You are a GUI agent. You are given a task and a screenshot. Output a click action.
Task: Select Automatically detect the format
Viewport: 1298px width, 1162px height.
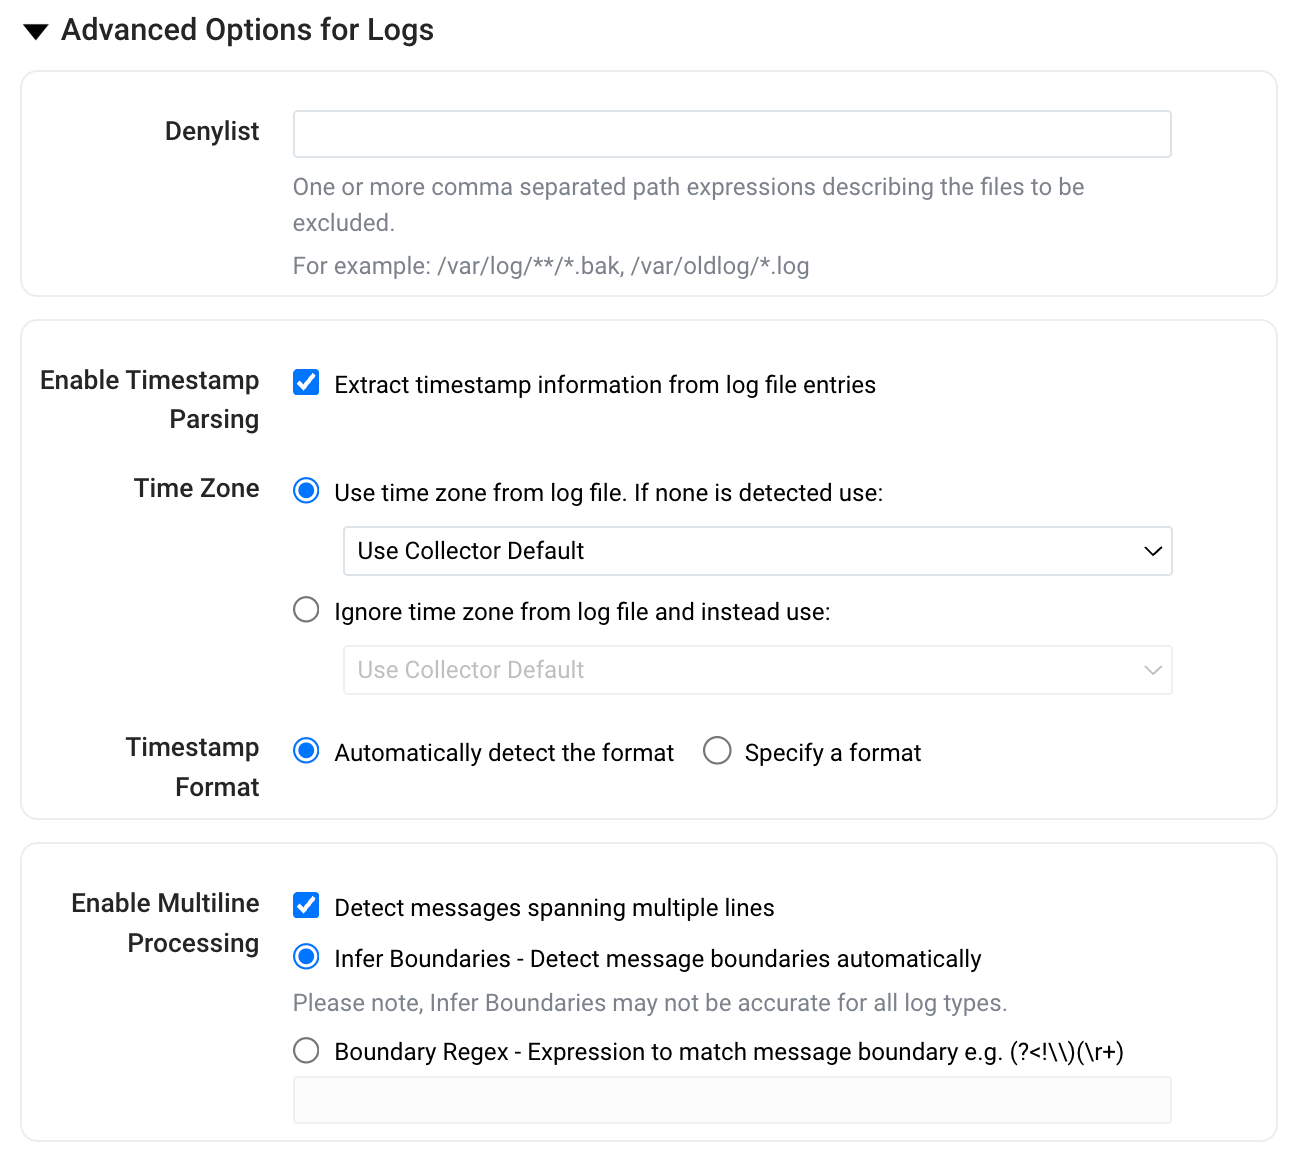305,750
